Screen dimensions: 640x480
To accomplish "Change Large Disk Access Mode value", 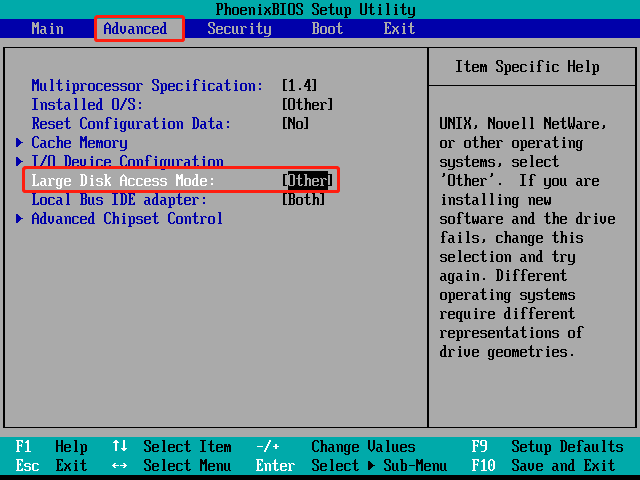I will (x=307, y=180).
